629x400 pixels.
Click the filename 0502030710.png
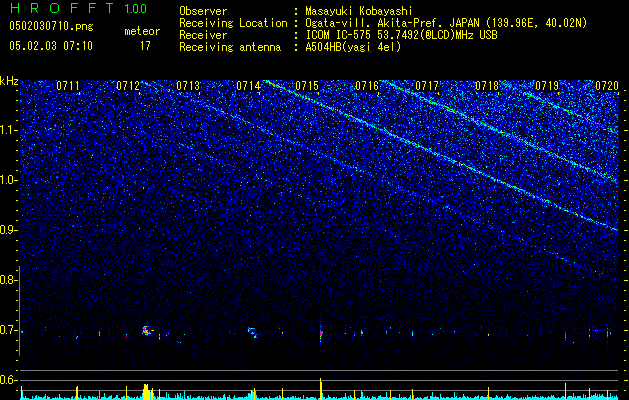pos(51,27)
